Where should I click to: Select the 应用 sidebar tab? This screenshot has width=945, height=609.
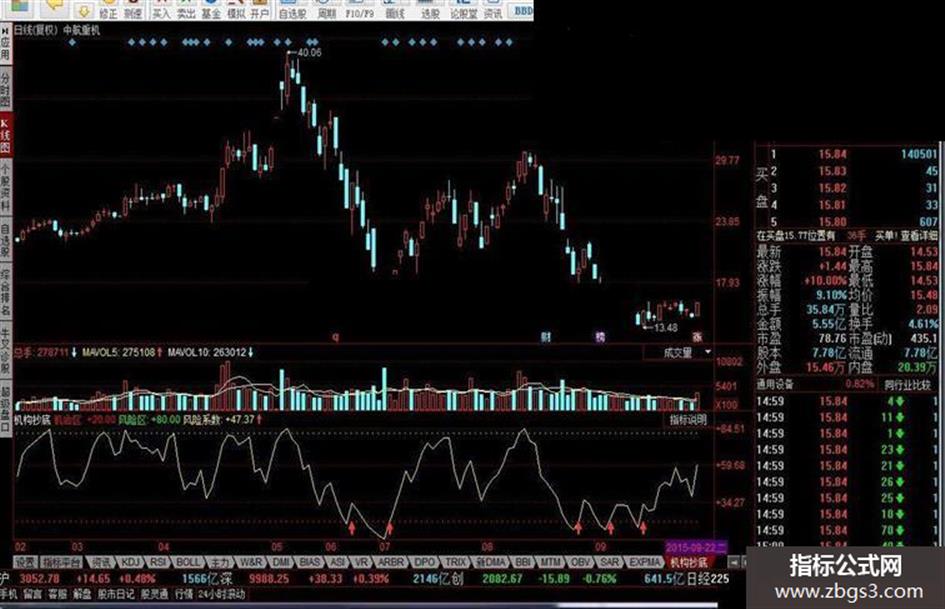click(x=5, y=47)
